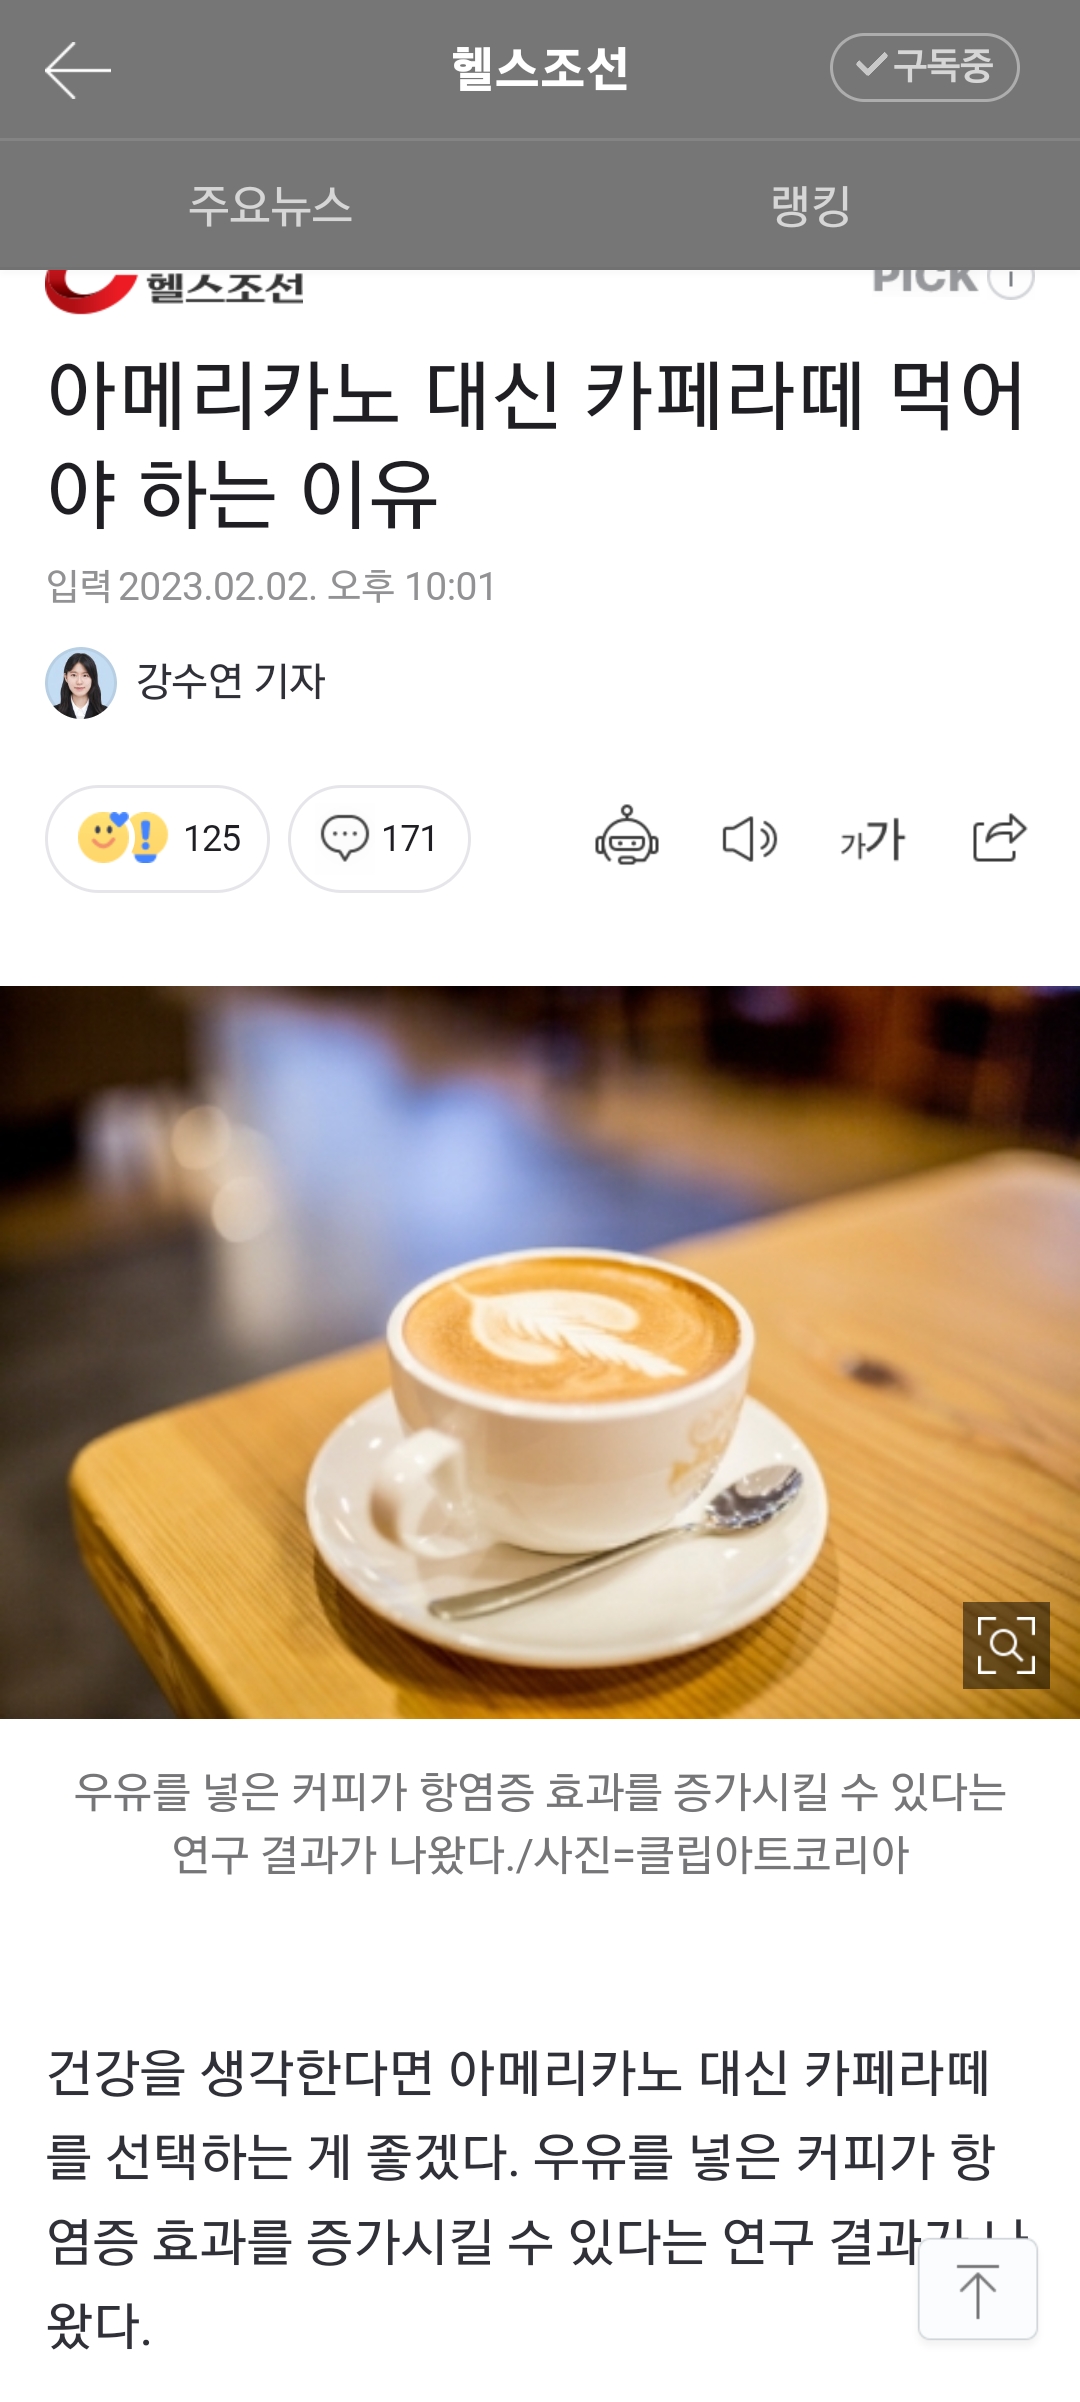Click the 헬스조선 header title
This screenshot has height=2402, width=1080.
point(540,69)
